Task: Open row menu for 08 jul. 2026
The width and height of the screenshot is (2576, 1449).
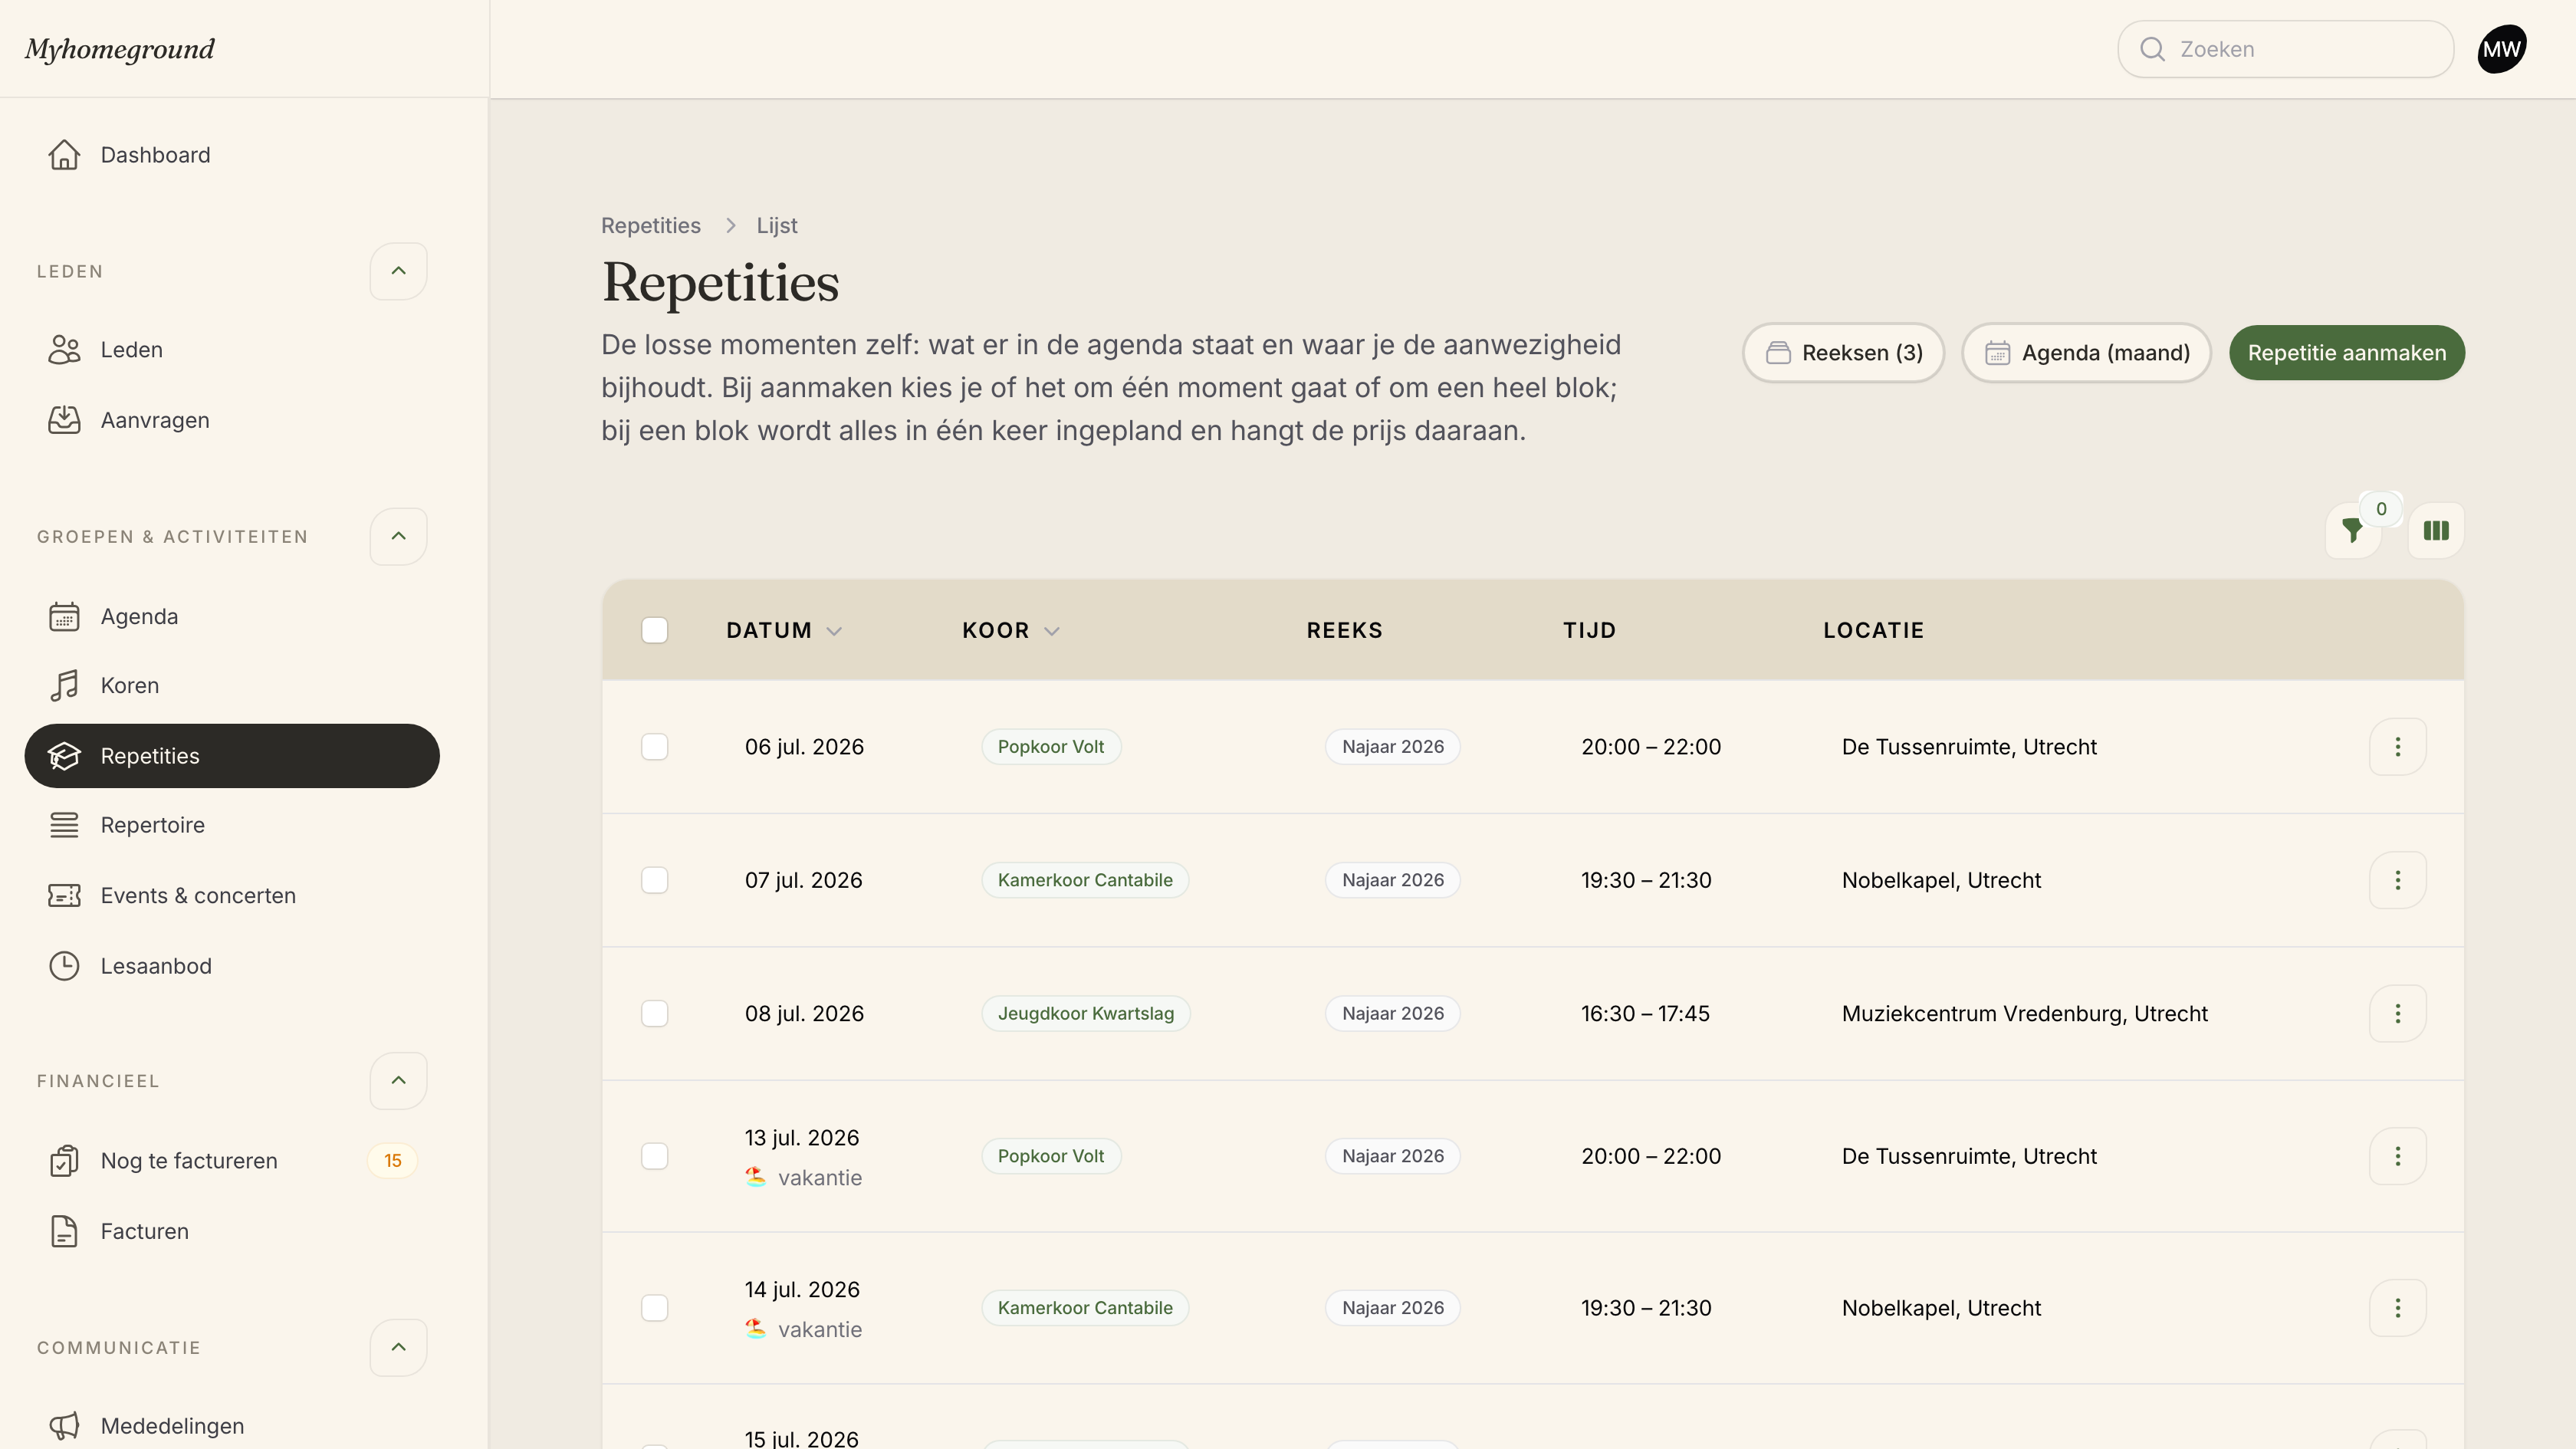Action: pos(2397,1013)
